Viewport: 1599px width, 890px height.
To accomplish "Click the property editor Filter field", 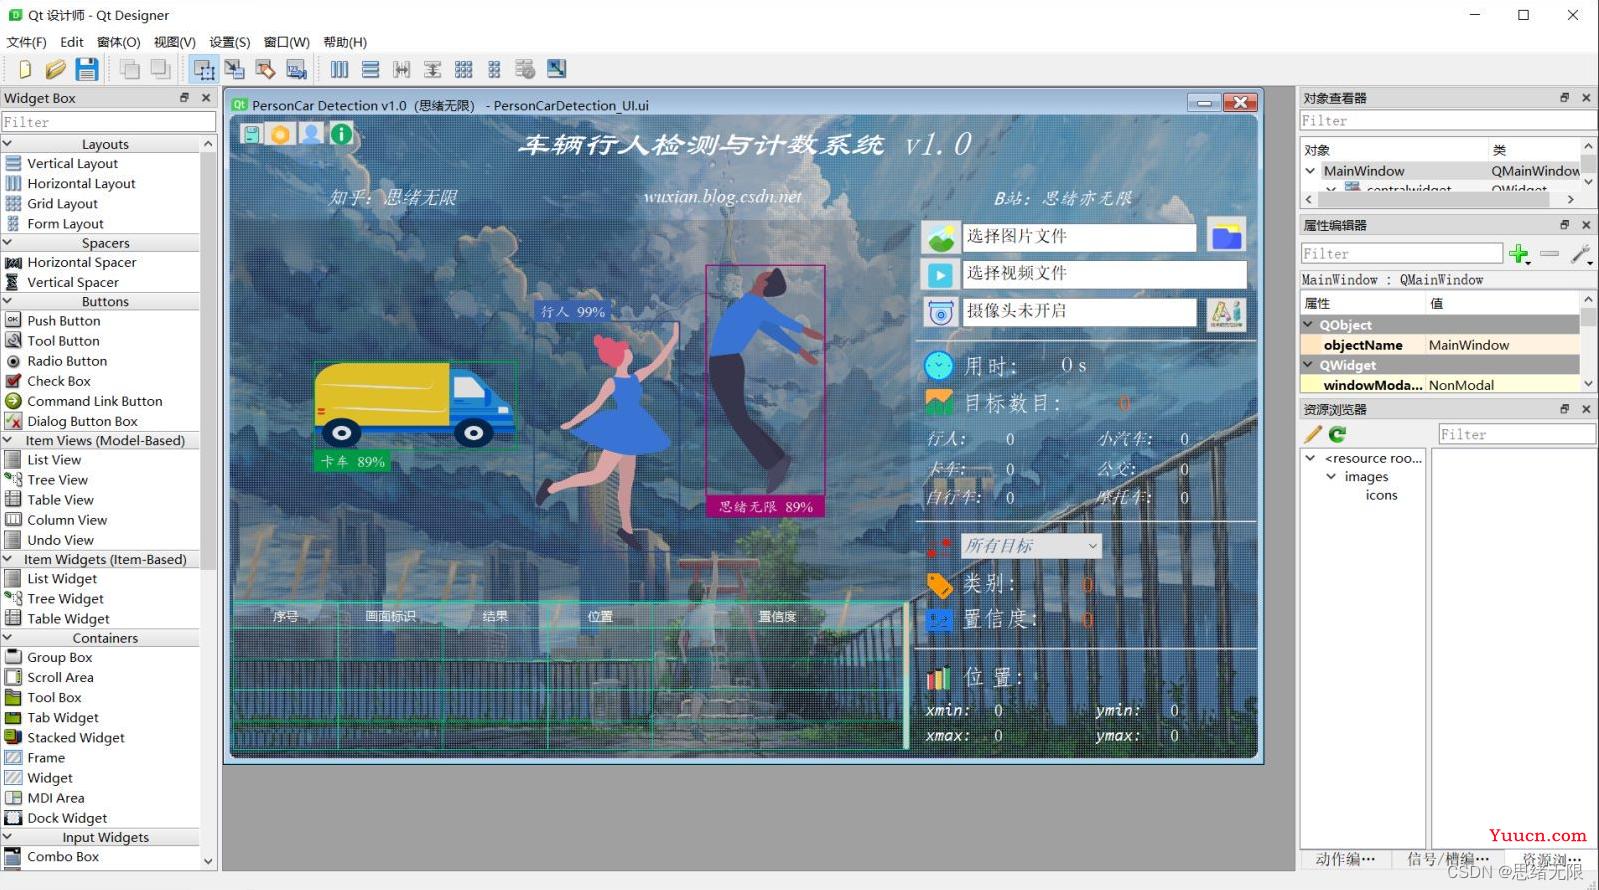I will [x=1402, y=254].
